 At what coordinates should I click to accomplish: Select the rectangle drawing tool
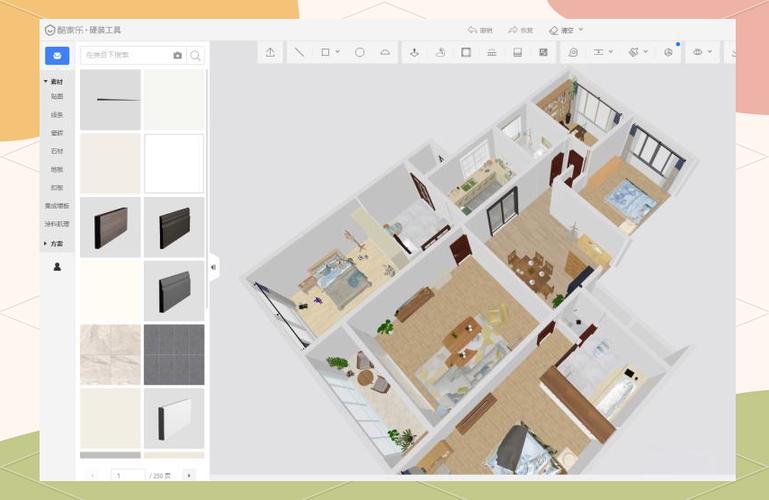(325, 52)
